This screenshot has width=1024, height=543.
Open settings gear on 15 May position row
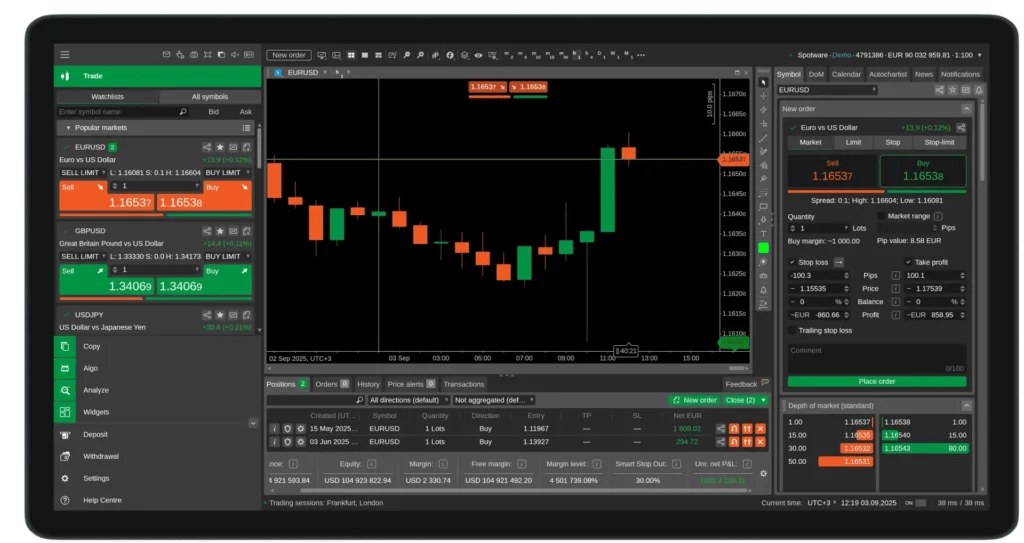tap(300, 429)
